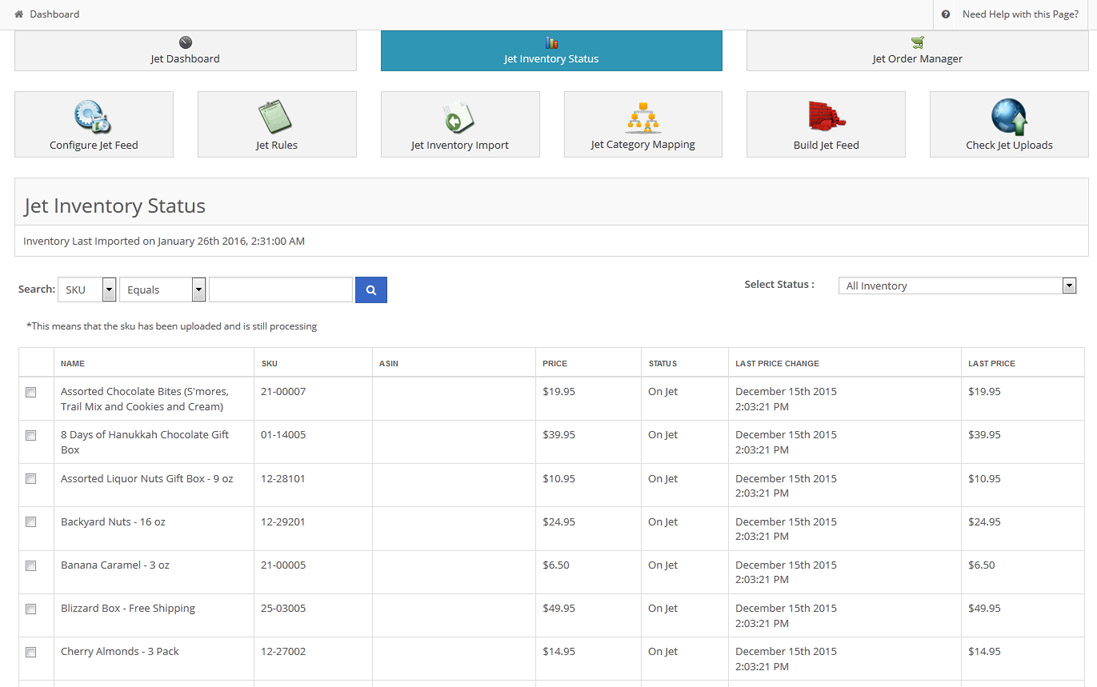Toggle checkbox for Banana Caramel - 3 oz
The height and width of the screenshot is (687, 1097).
point(31,565)
